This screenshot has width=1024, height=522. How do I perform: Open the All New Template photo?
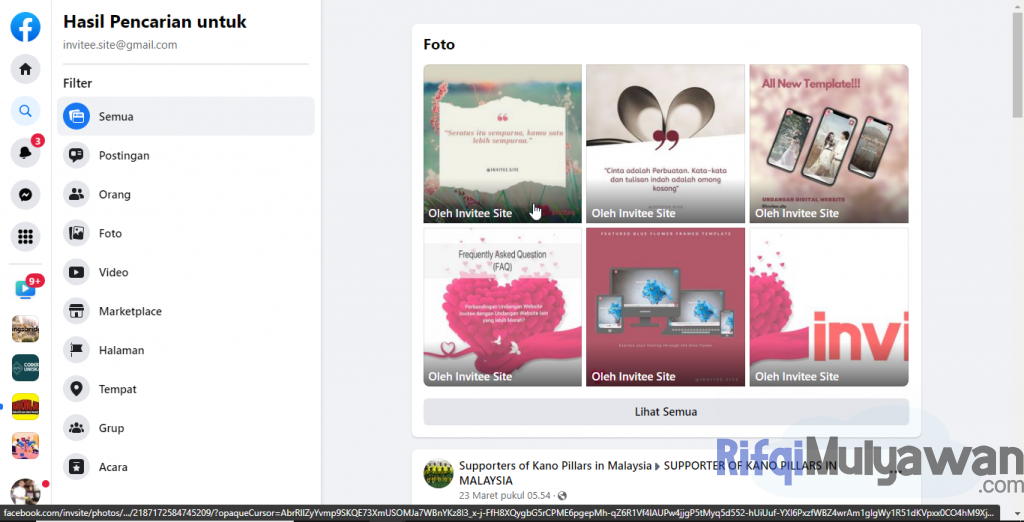[x=829, y=143]
